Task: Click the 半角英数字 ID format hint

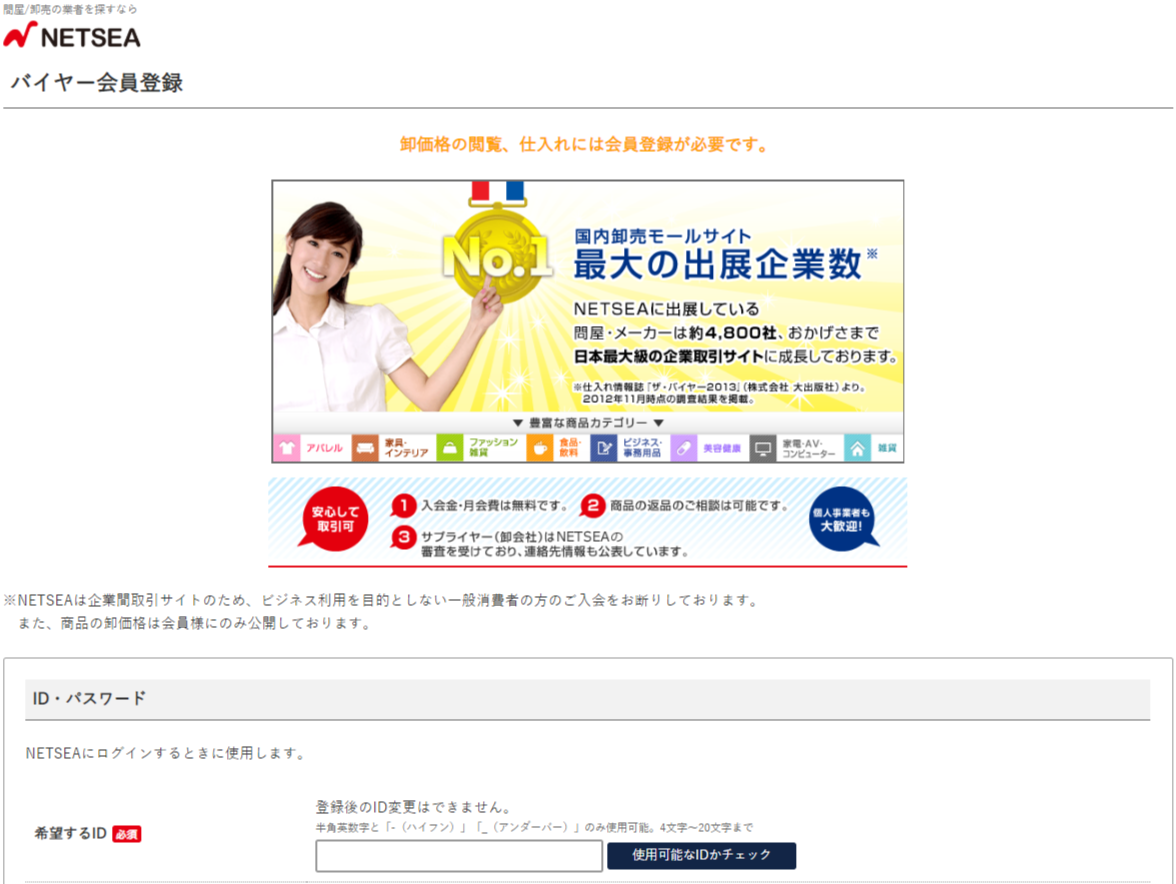Action: (534, 828)
